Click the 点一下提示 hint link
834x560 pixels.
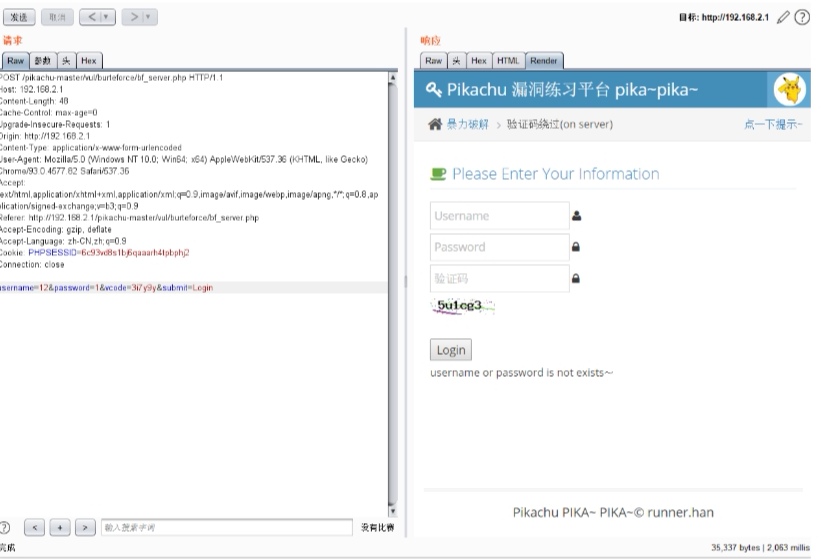773,124
